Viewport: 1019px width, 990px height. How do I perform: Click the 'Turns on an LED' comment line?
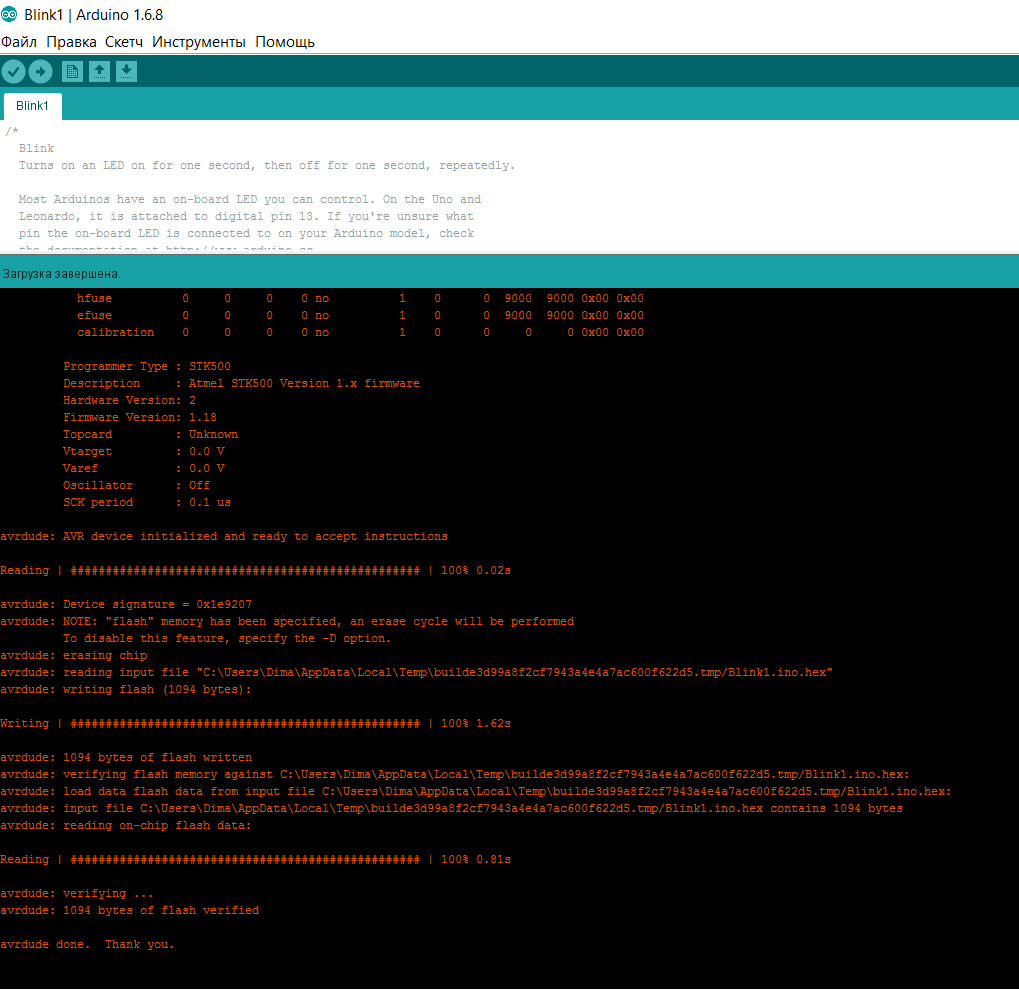pyautogui.click(x=266, y=166)
